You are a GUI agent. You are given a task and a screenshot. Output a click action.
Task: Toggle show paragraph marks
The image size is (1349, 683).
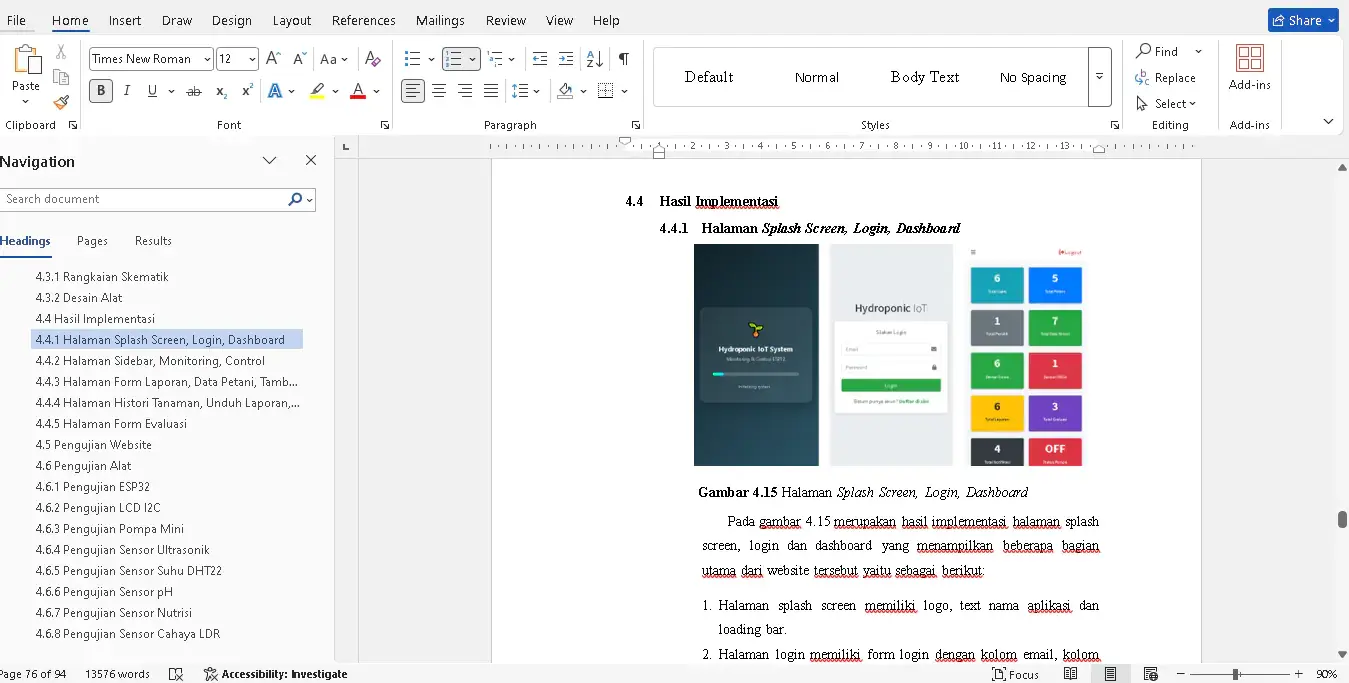pyautogui.click(x=623, y=59)
